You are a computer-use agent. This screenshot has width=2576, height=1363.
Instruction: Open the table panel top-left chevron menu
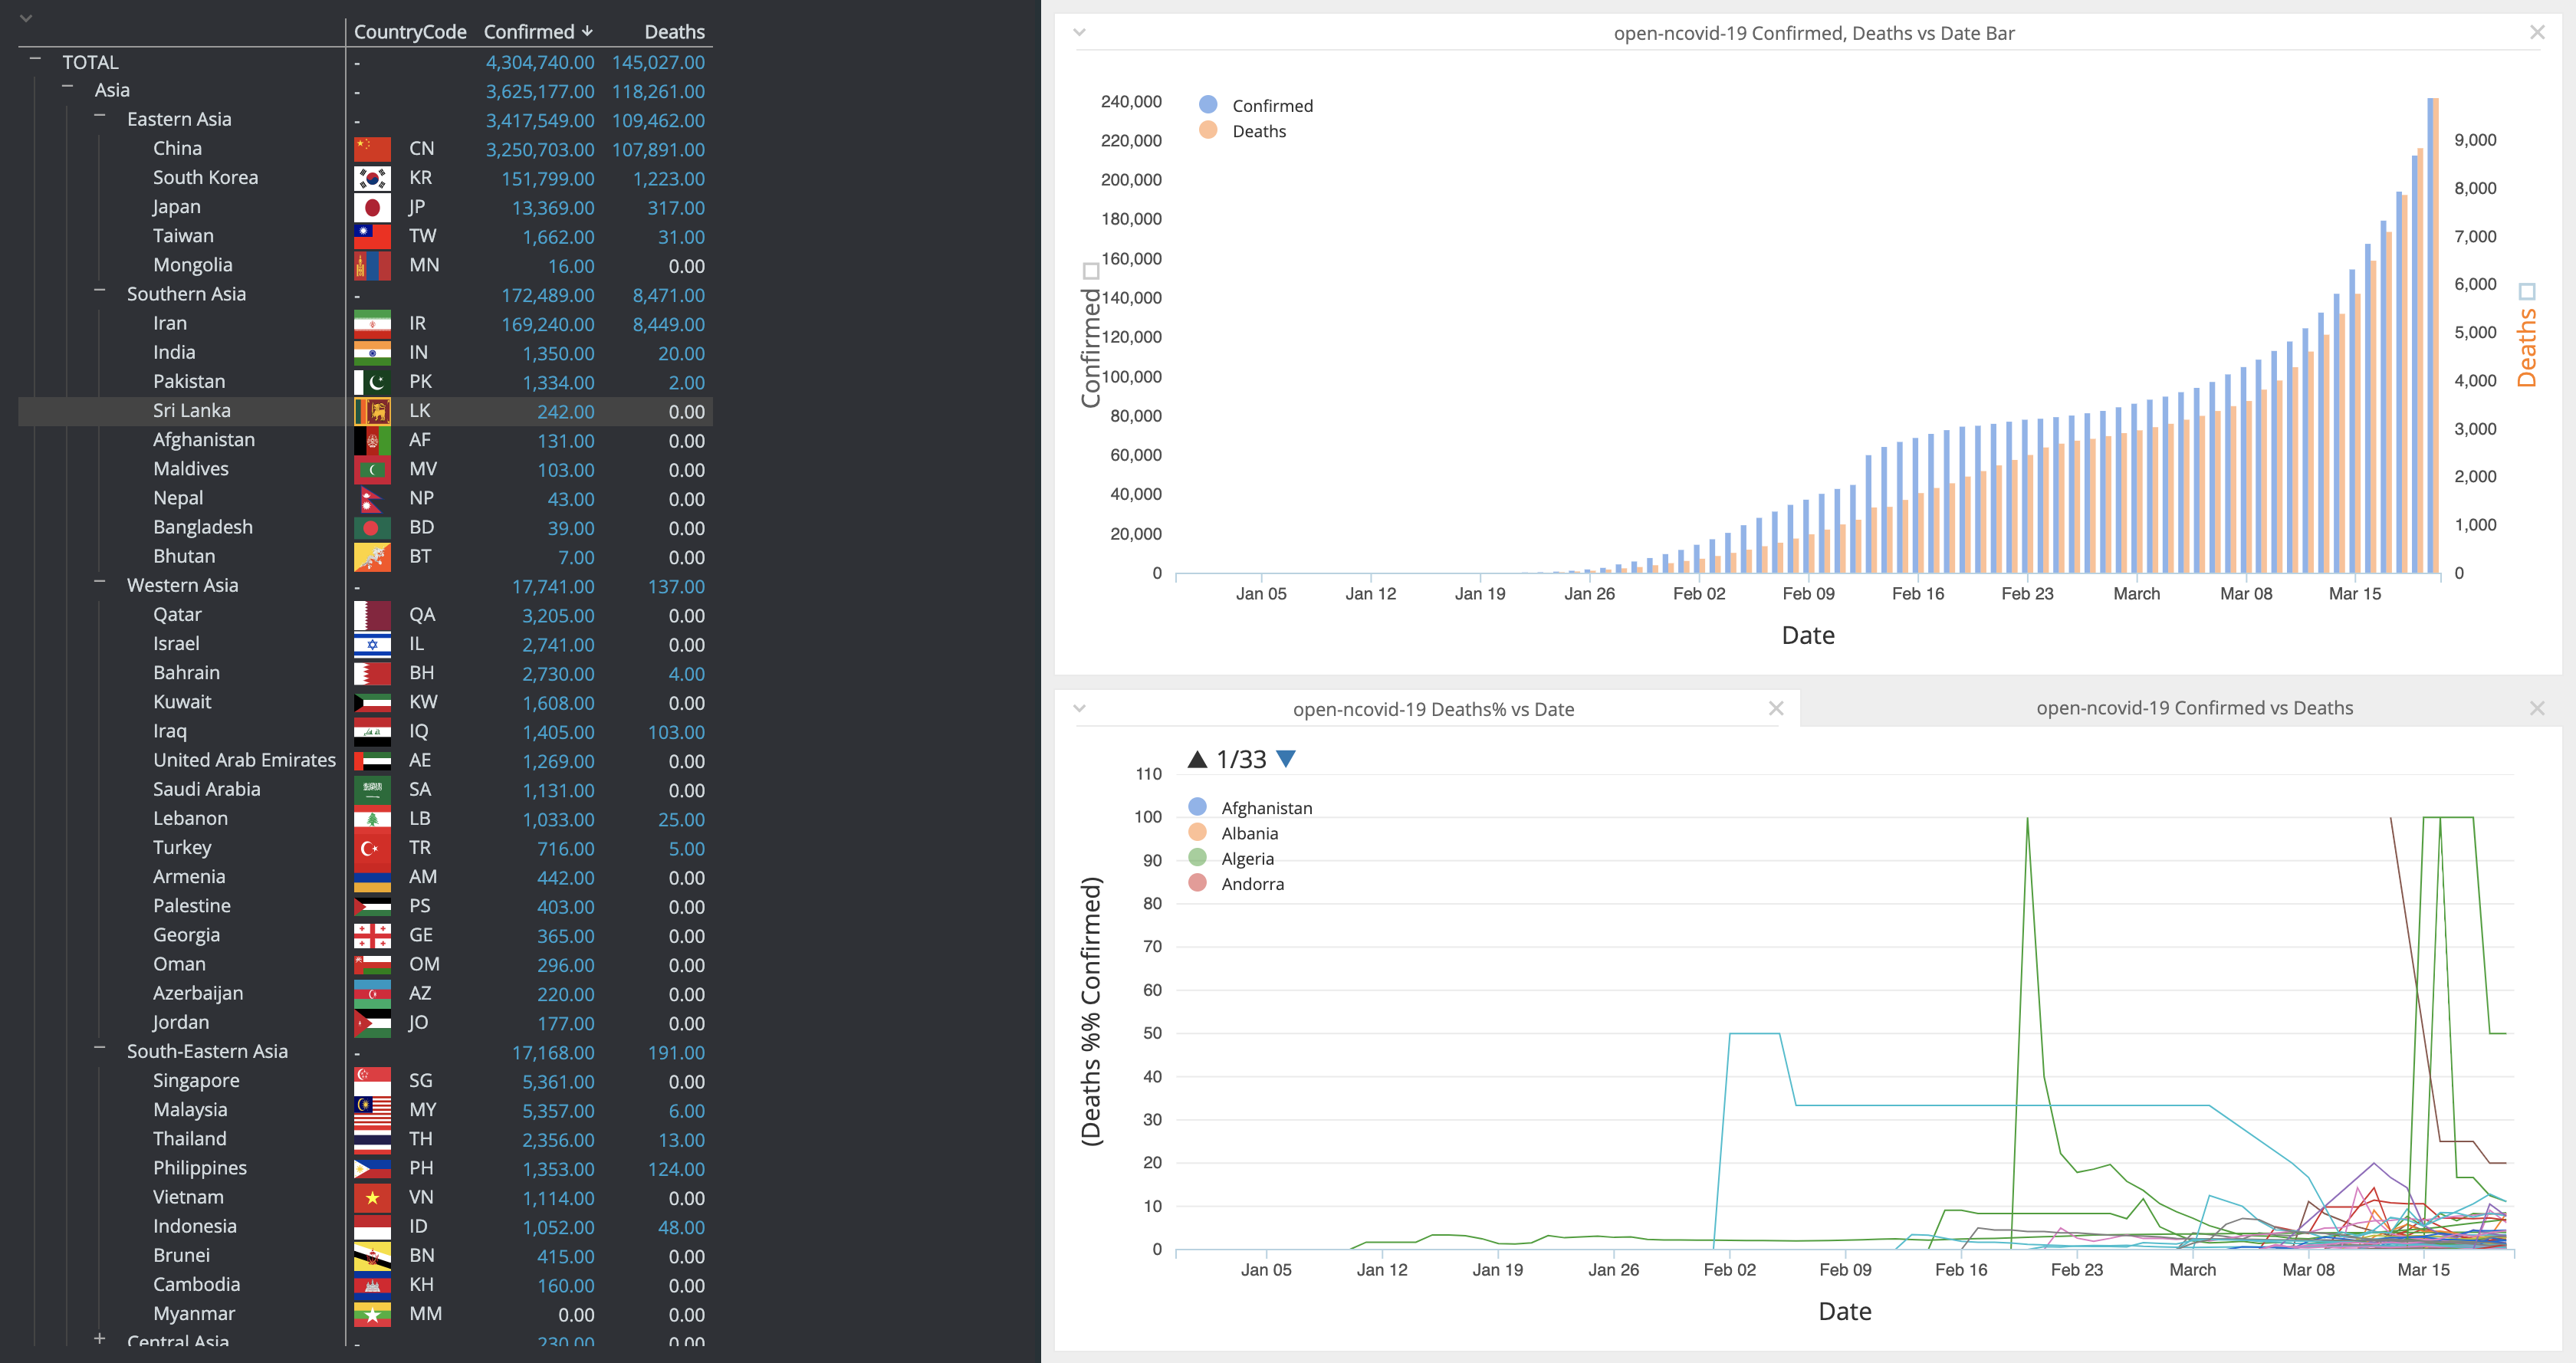click(26, 18)
